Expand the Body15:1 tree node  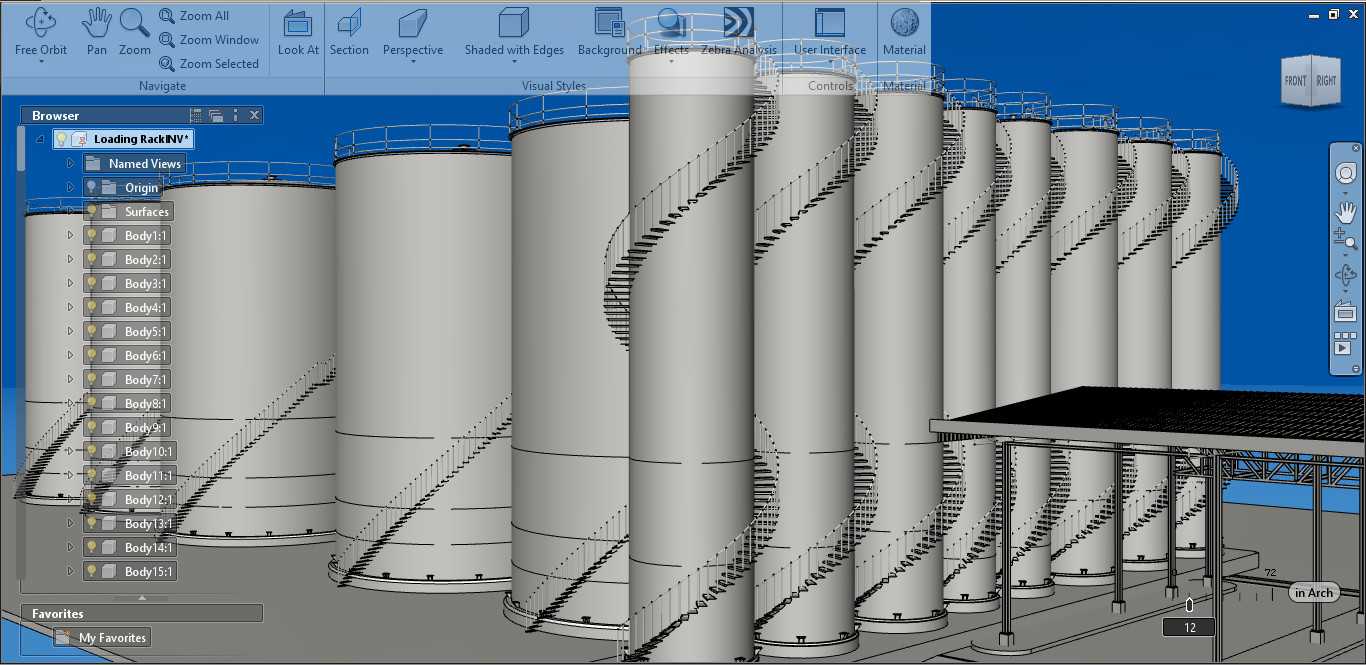pos(70,572)
